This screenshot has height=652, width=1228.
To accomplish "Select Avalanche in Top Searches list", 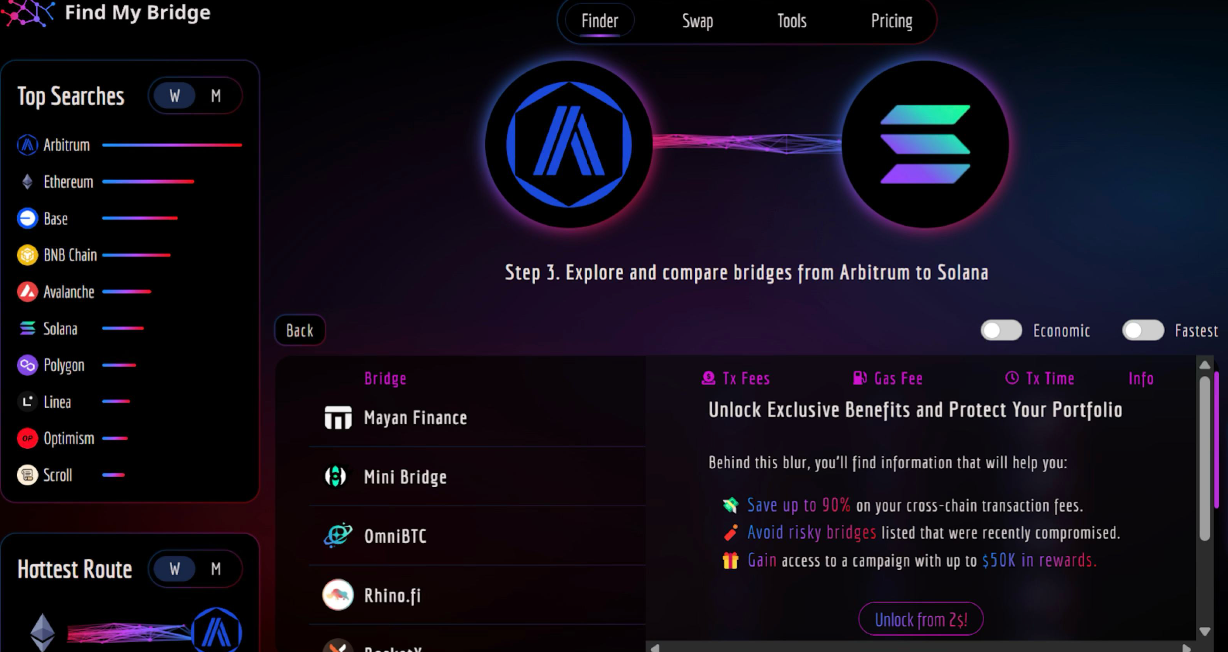I will click(68, 292).
